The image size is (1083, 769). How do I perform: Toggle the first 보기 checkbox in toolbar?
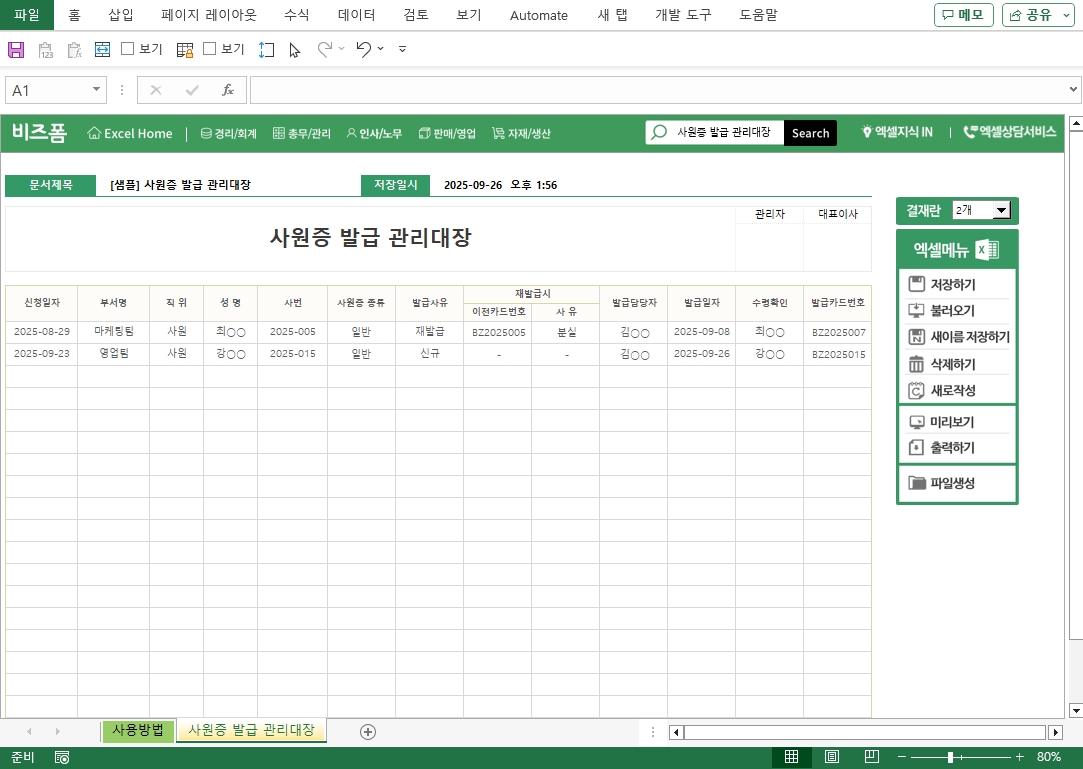point(128,49)
